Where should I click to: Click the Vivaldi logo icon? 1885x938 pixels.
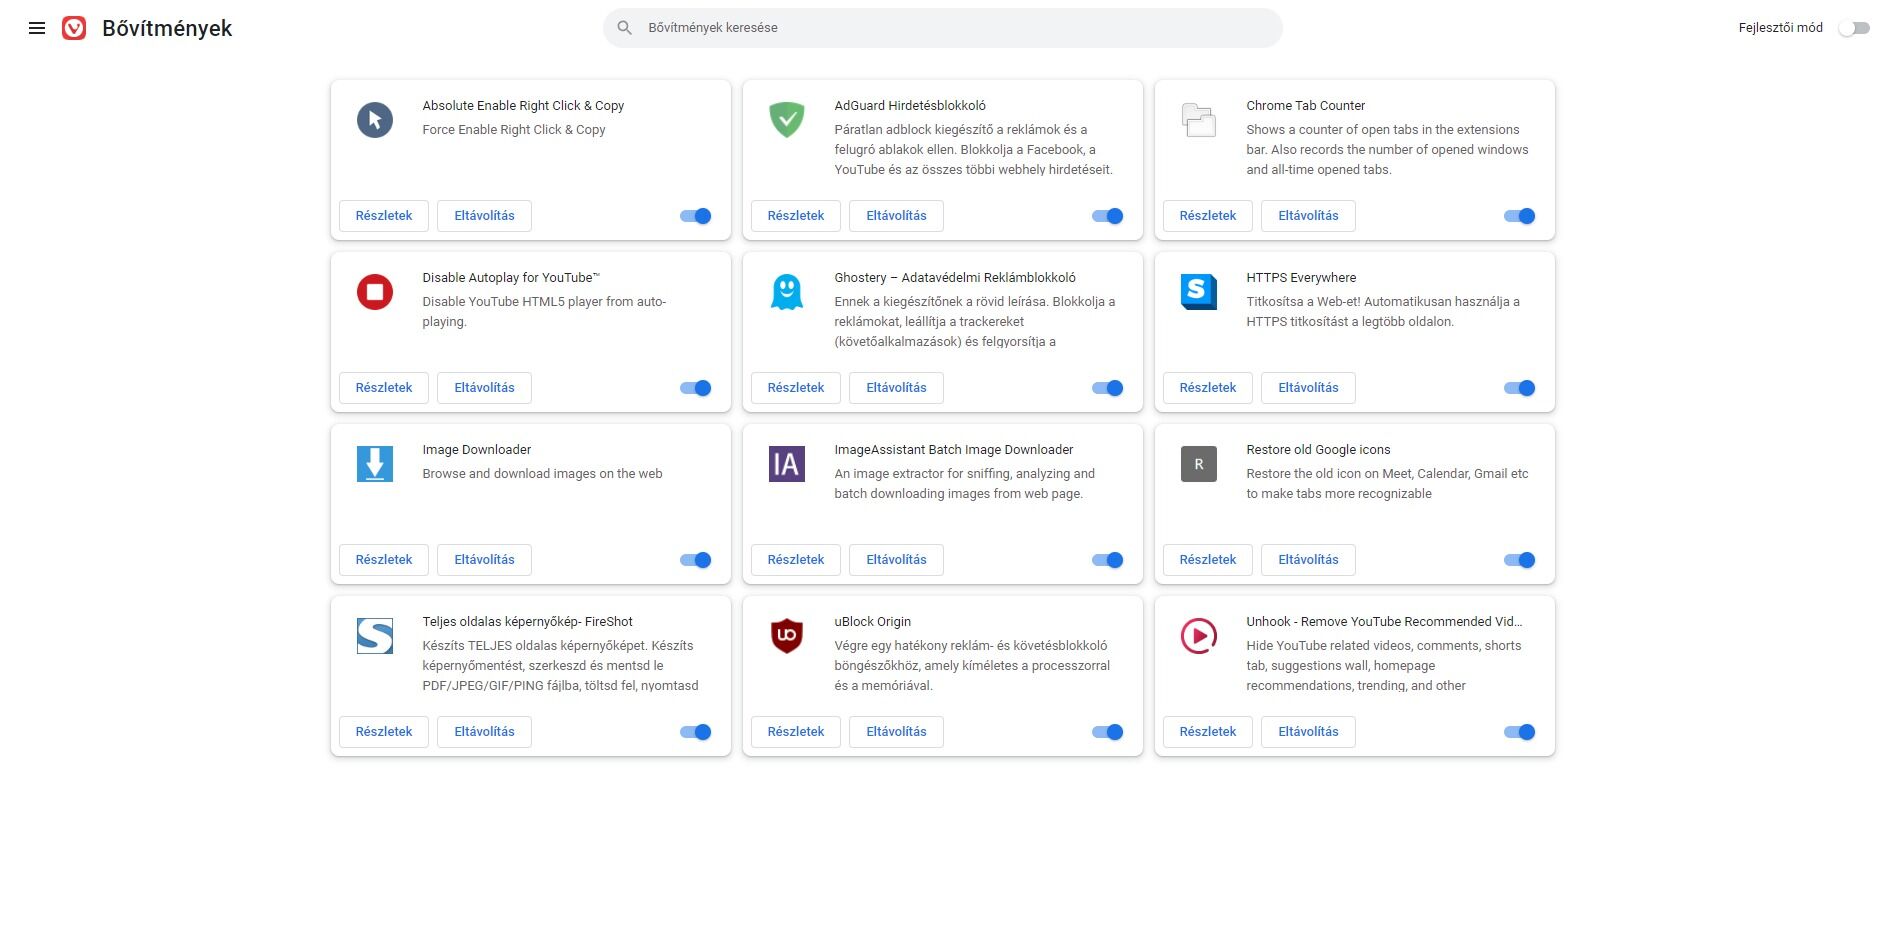(x=74, y=28)
